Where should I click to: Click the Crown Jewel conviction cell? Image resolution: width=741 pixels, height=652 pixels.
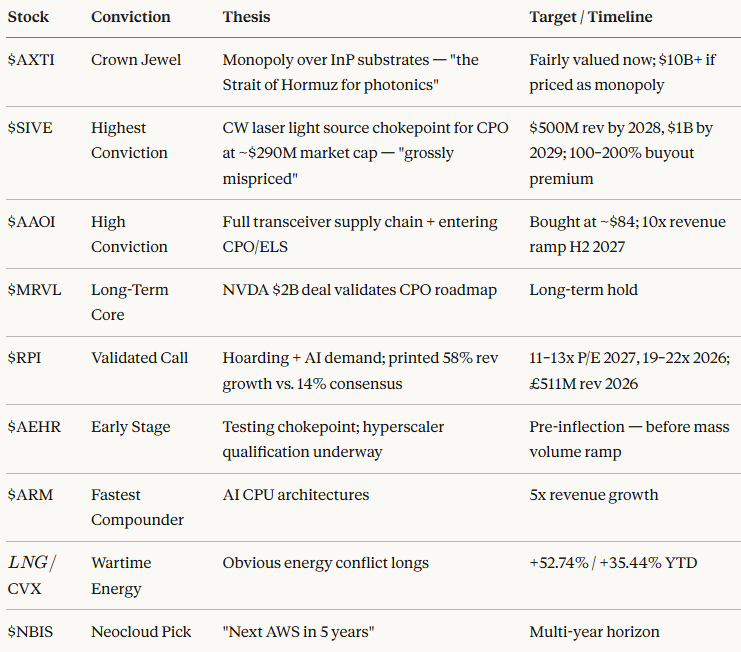point(136,60)
